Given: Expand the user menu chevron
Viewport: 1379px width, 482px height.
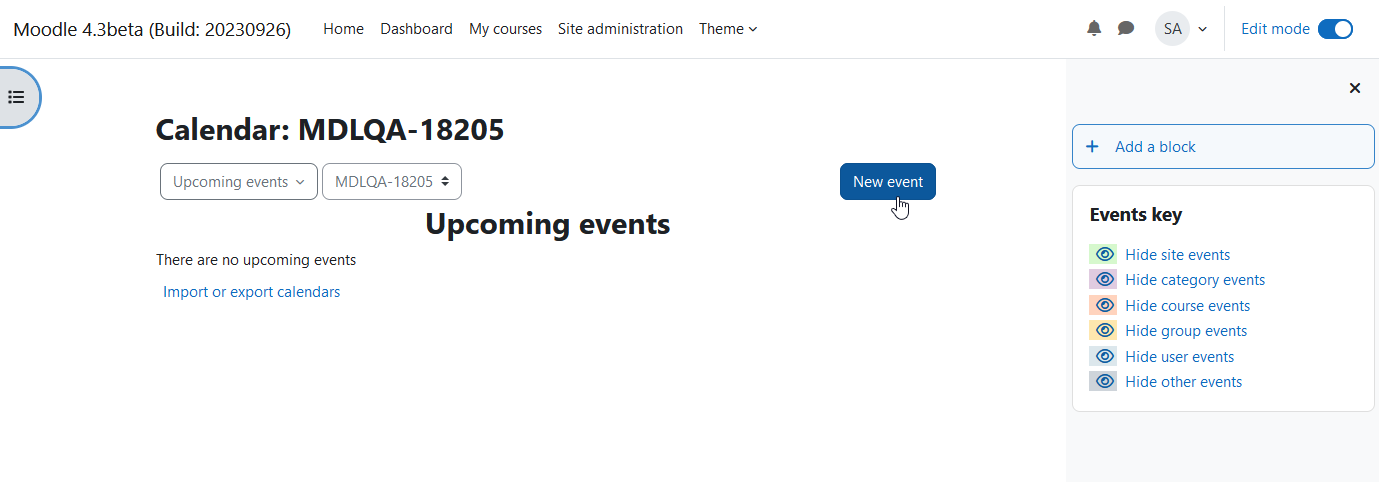Looking at the screenshot, I should pos(1203,29).
